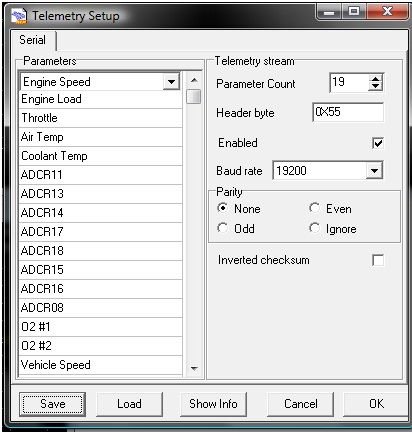Decrease Parameter Count with down arrow
This screenshot has width=412, height=434.
click(376, 86)
